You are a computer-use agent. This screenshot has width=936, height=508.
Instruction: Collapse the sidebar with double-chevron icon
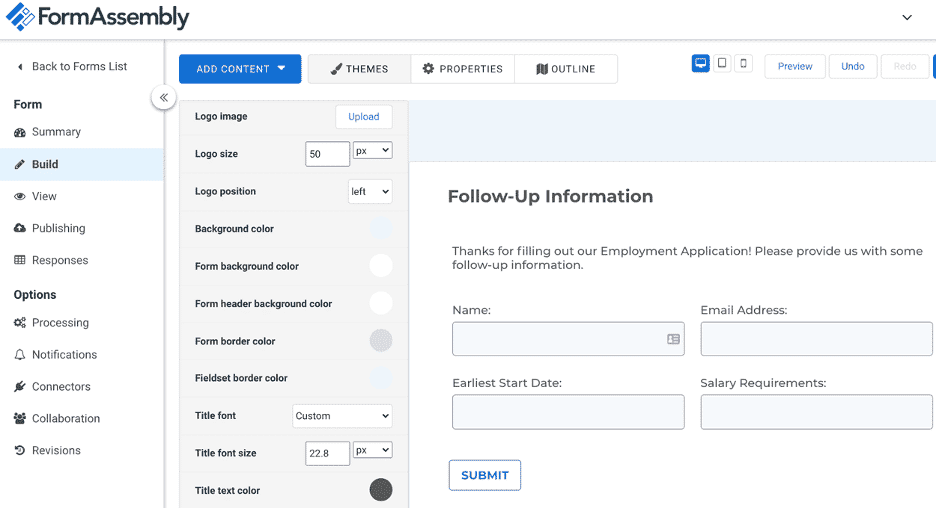(x=164, y=97)
